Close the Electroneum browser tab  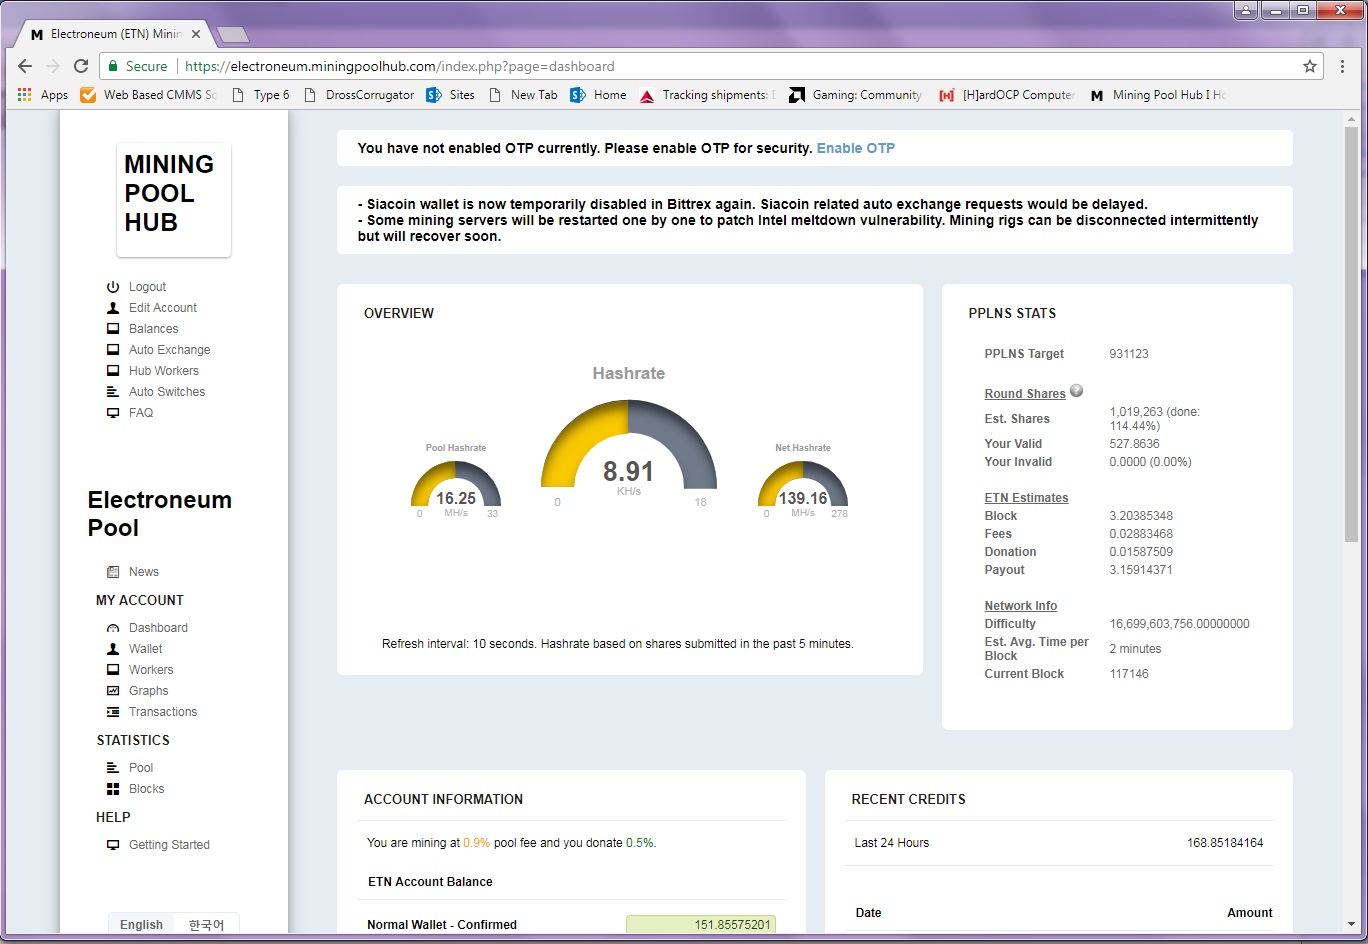(196, 34)
